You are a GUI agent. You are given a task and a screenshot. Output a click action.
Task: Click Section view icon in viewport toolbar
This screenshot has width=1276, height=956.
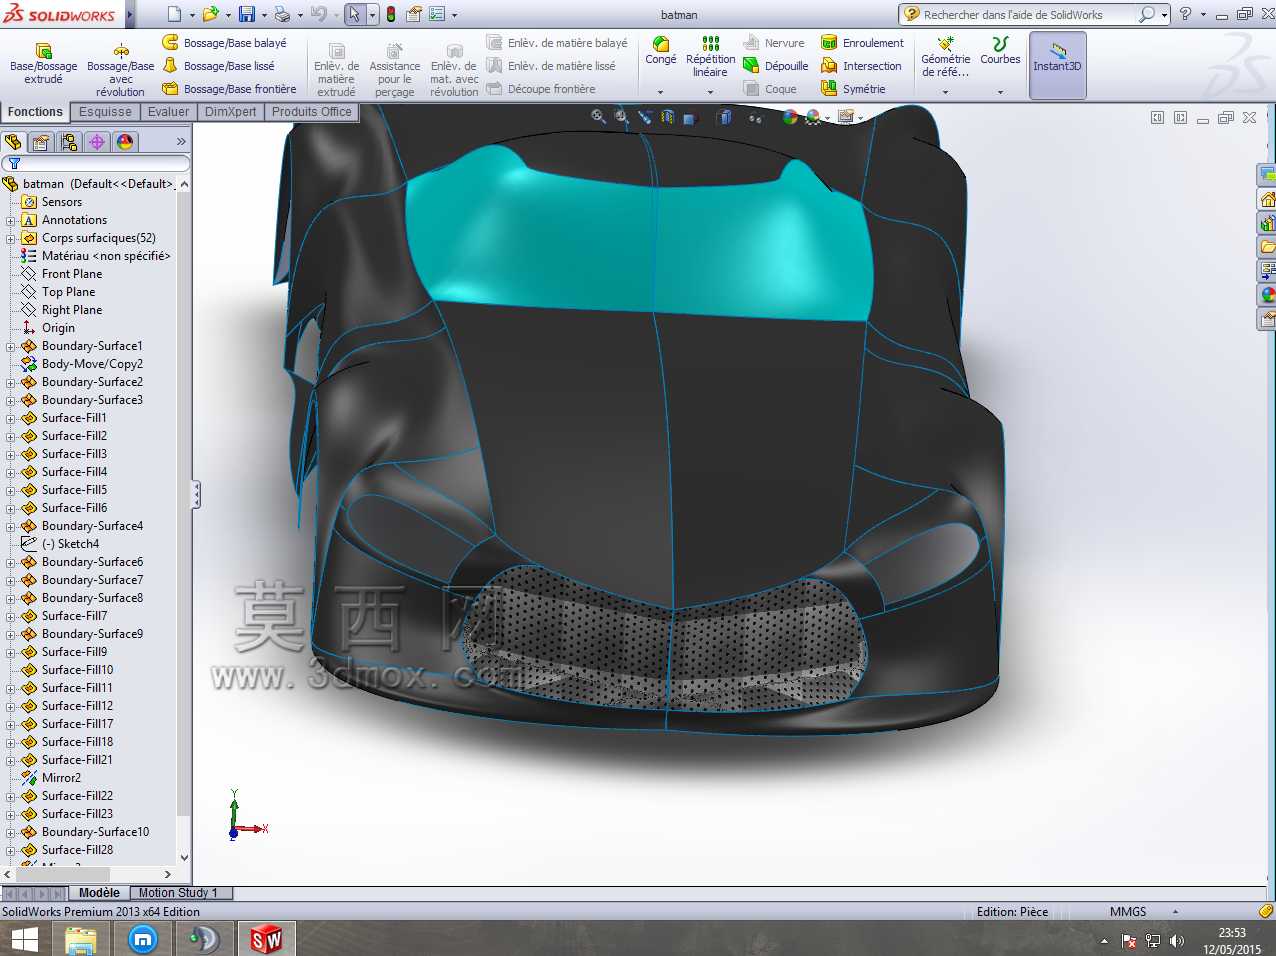pos(667,117)
